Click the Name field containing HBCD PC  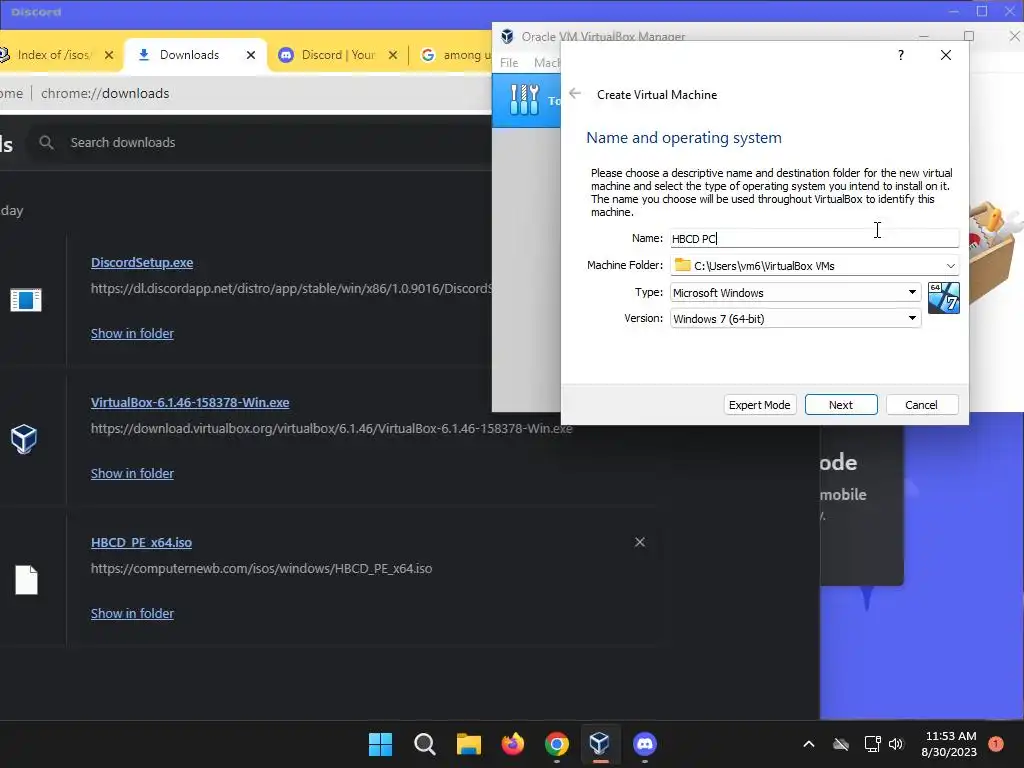pos(814,238)
